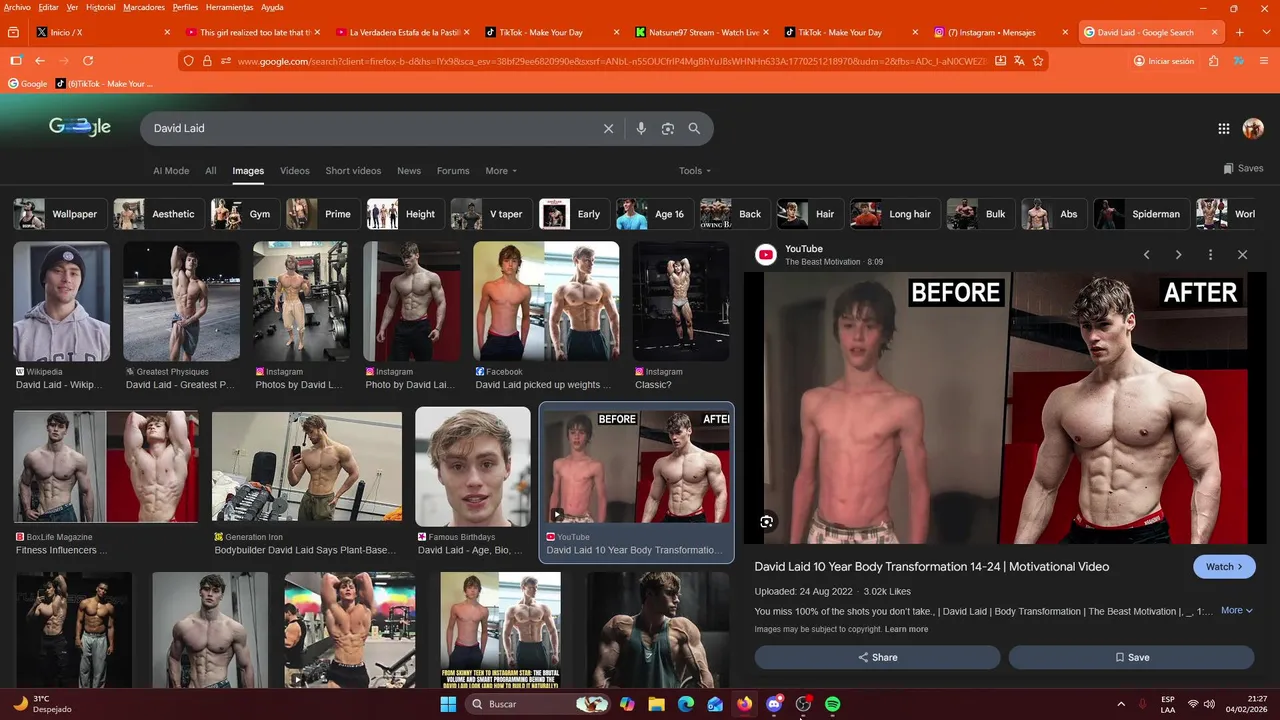
Task: Open Spotify from taskbar
Action: click(832, 704)
